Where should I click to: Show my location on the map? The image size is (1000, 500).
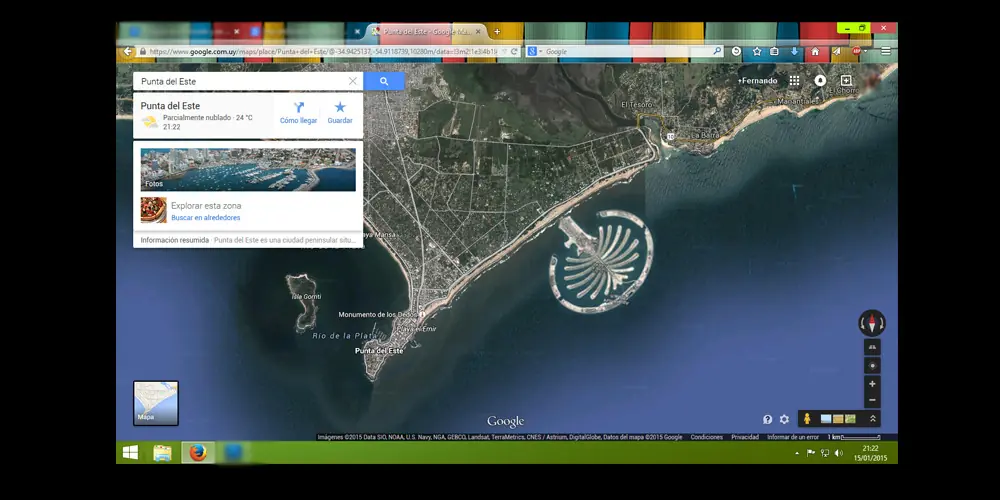[872, 365]
